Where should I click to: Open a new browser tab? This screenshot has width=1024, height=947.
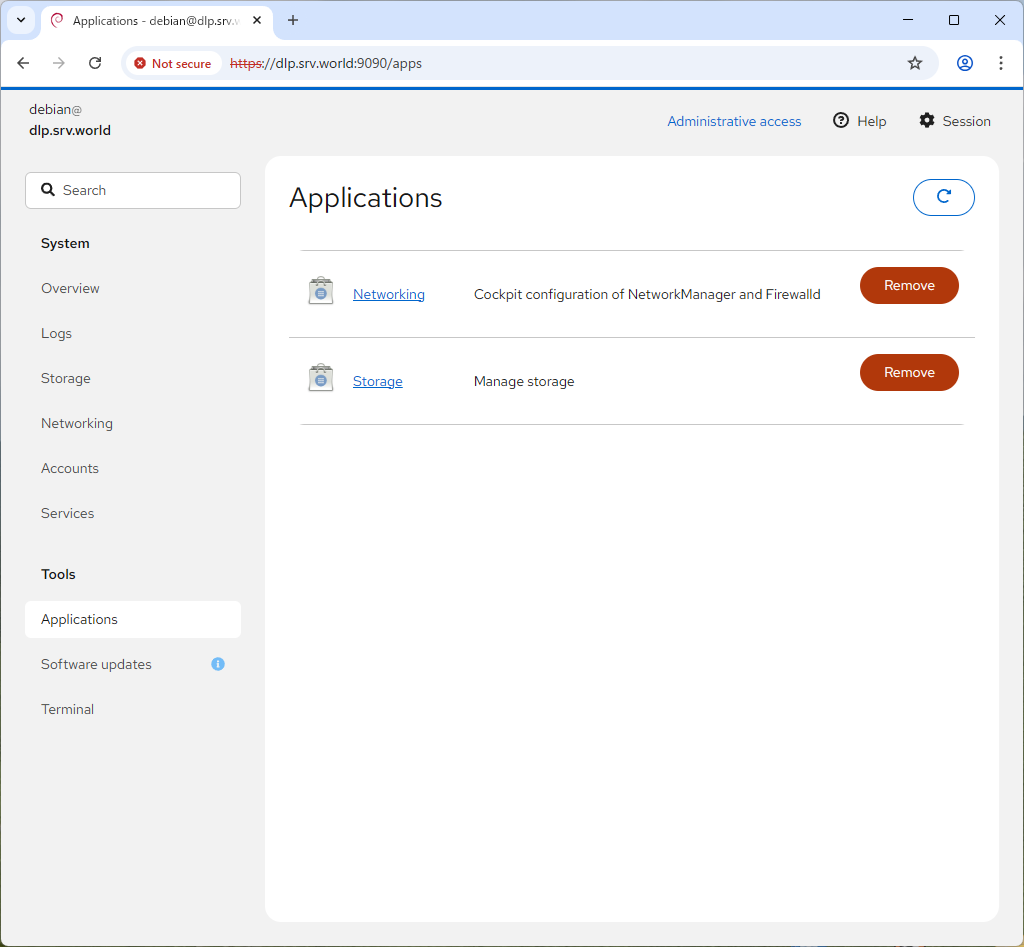point(293,20)
